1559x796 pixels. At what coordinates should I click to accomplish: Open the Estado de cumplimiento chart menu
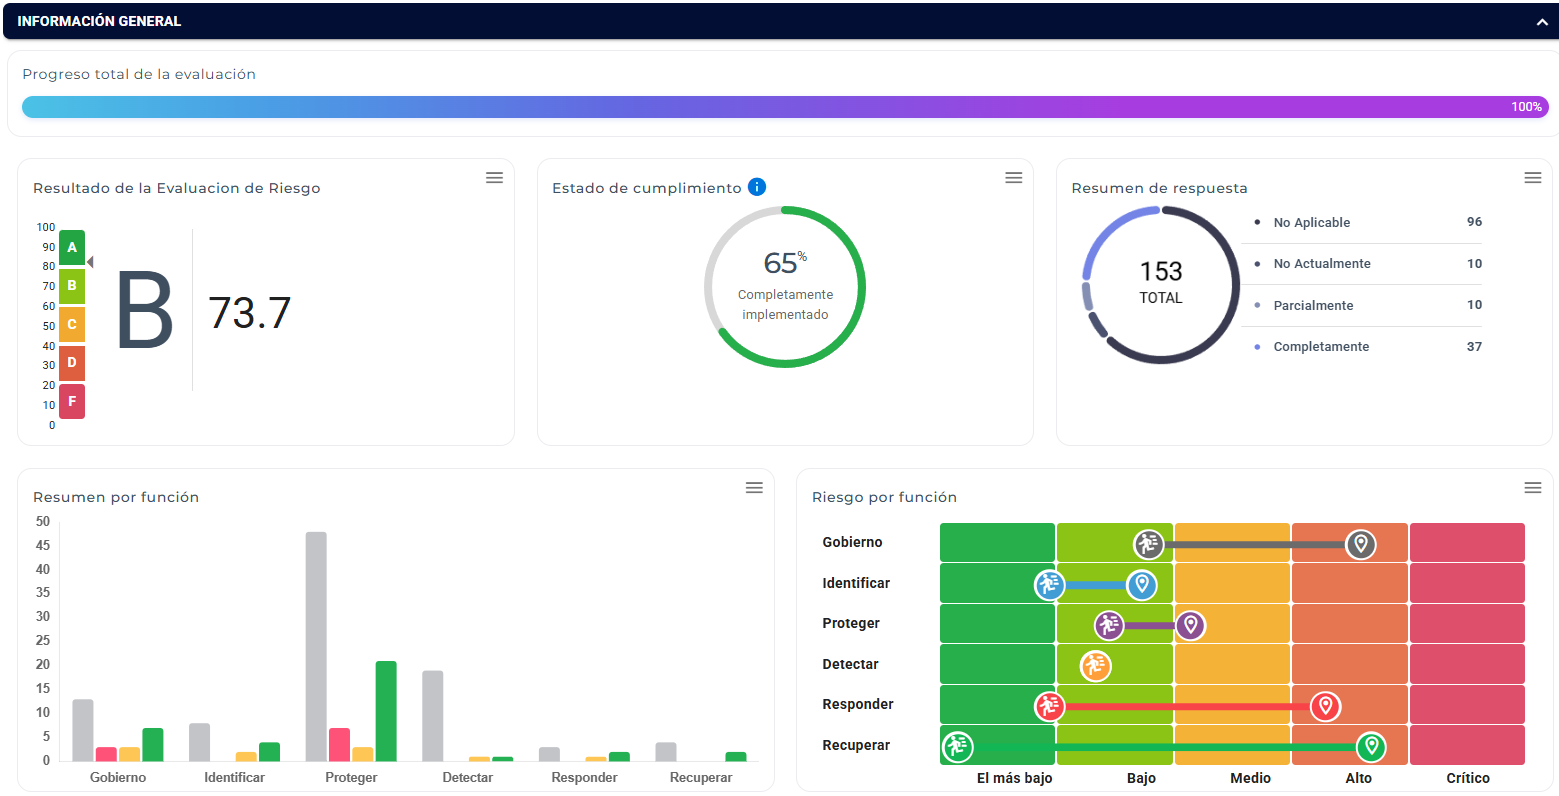(x=1013, y=178)
